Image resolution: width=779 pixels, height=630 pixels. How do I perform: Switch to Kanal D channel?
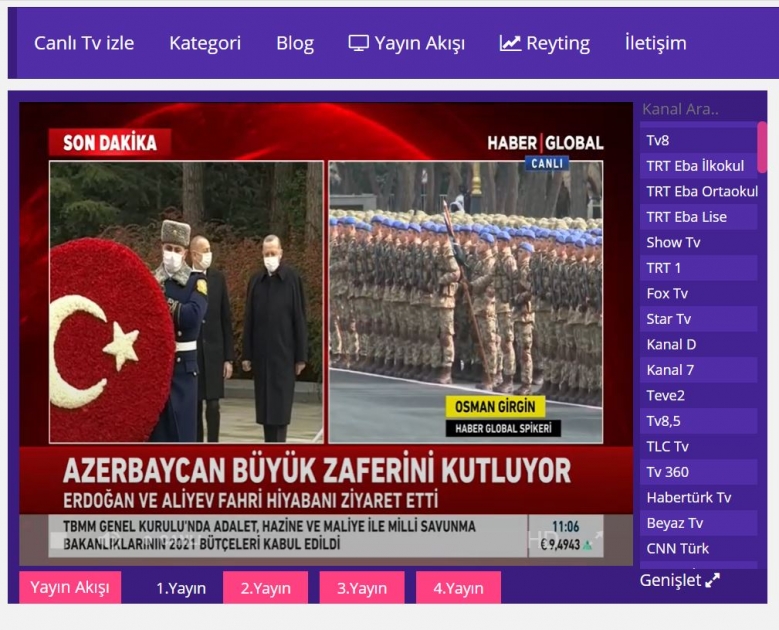698,345
